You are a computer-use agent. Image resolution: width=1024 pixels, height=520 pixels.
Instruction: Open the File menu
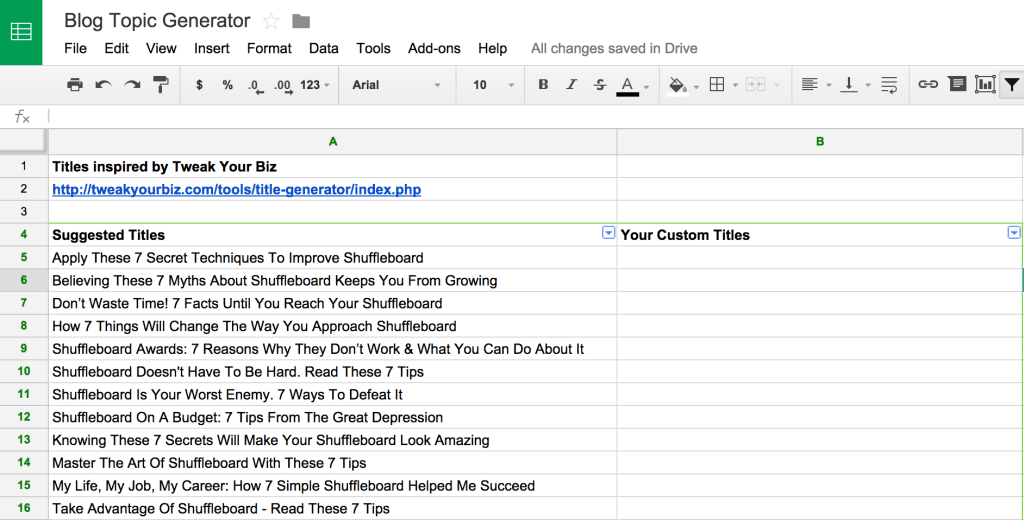click(x=76, y=48)
